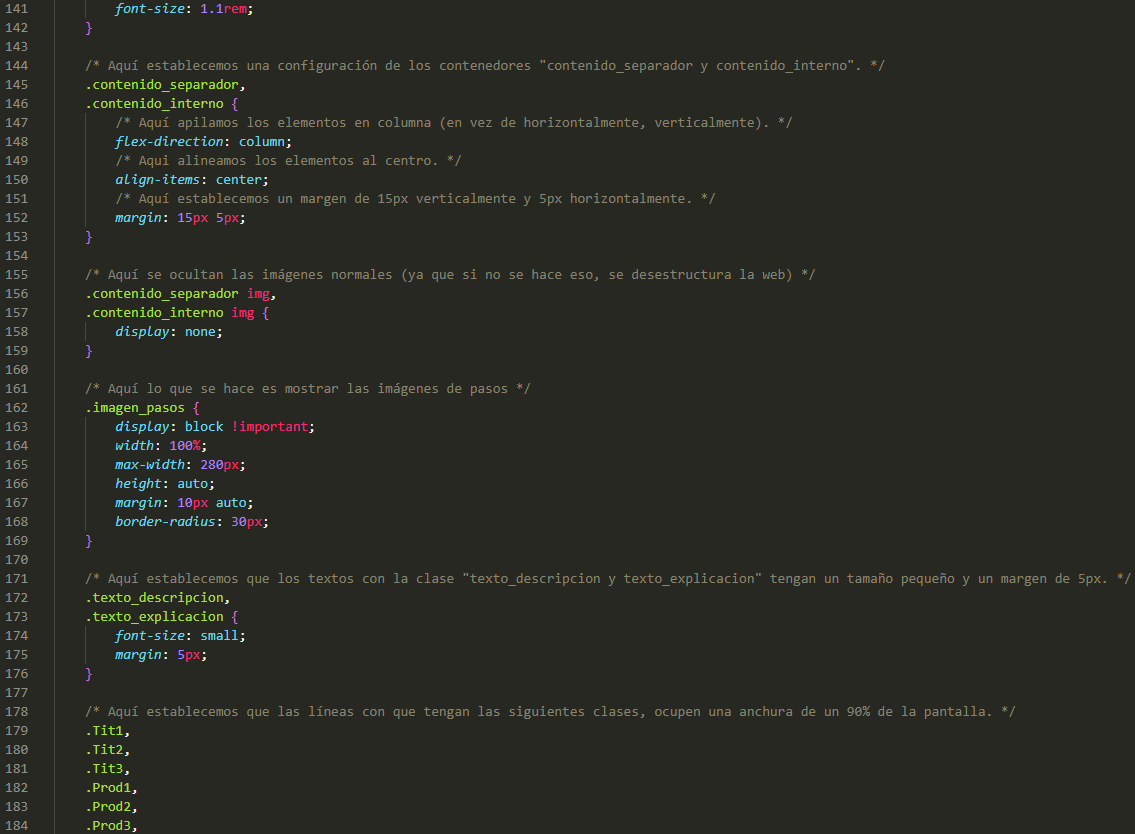1135x834 pixels.
Task: Click line number 184 in the gutter
Action: click(16, 825)
